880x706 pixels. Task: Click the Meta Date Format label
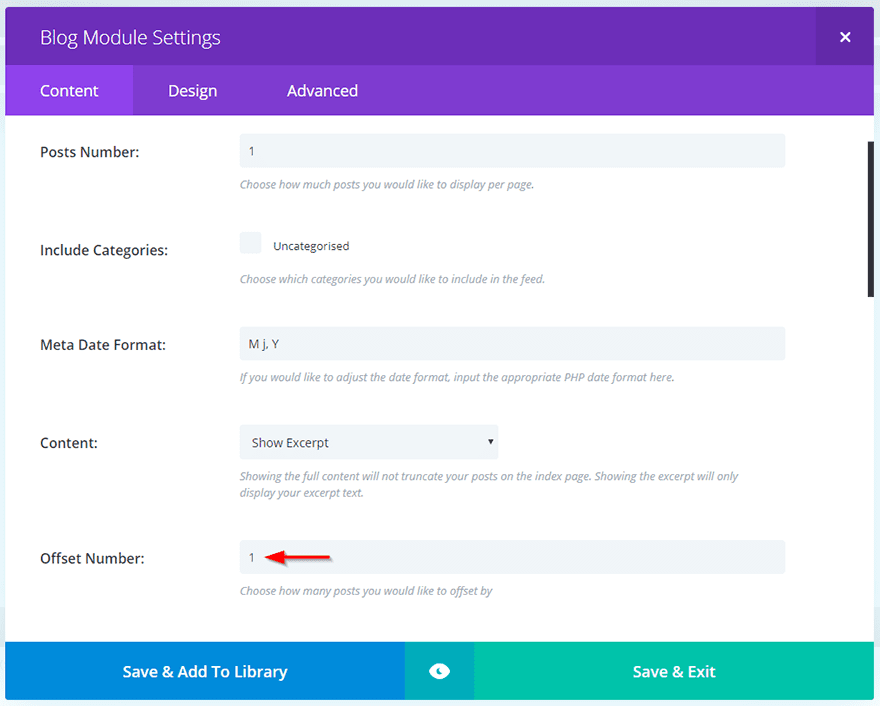click(103, 345)
